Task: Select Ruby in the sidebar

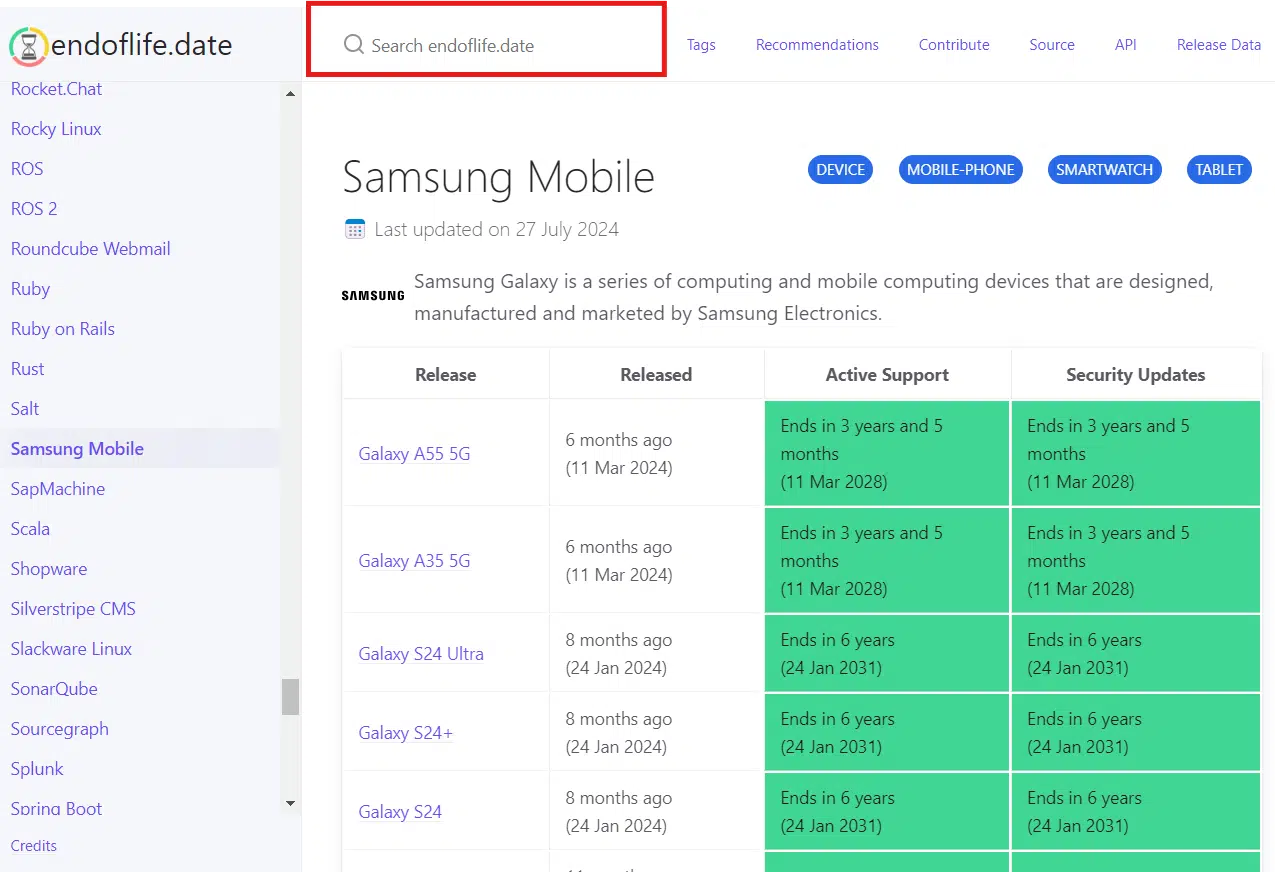Action: [30, 289]
